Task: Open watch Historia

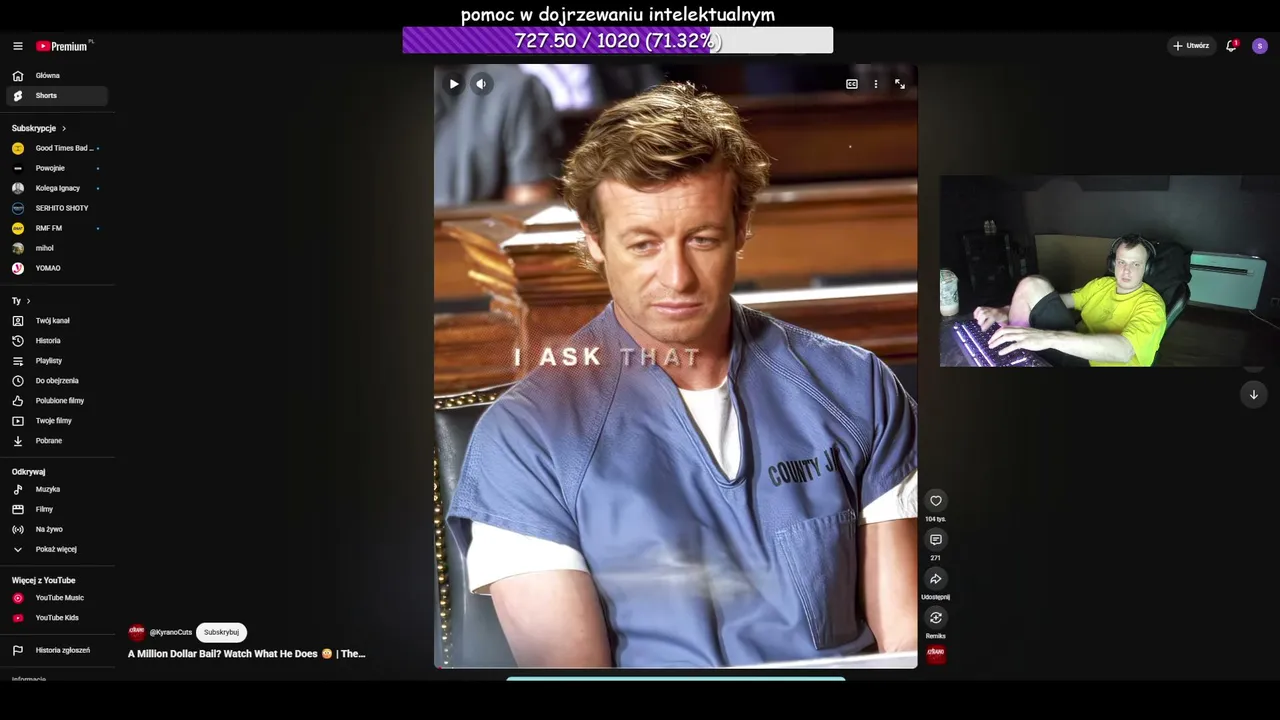Action: (57, 341)
